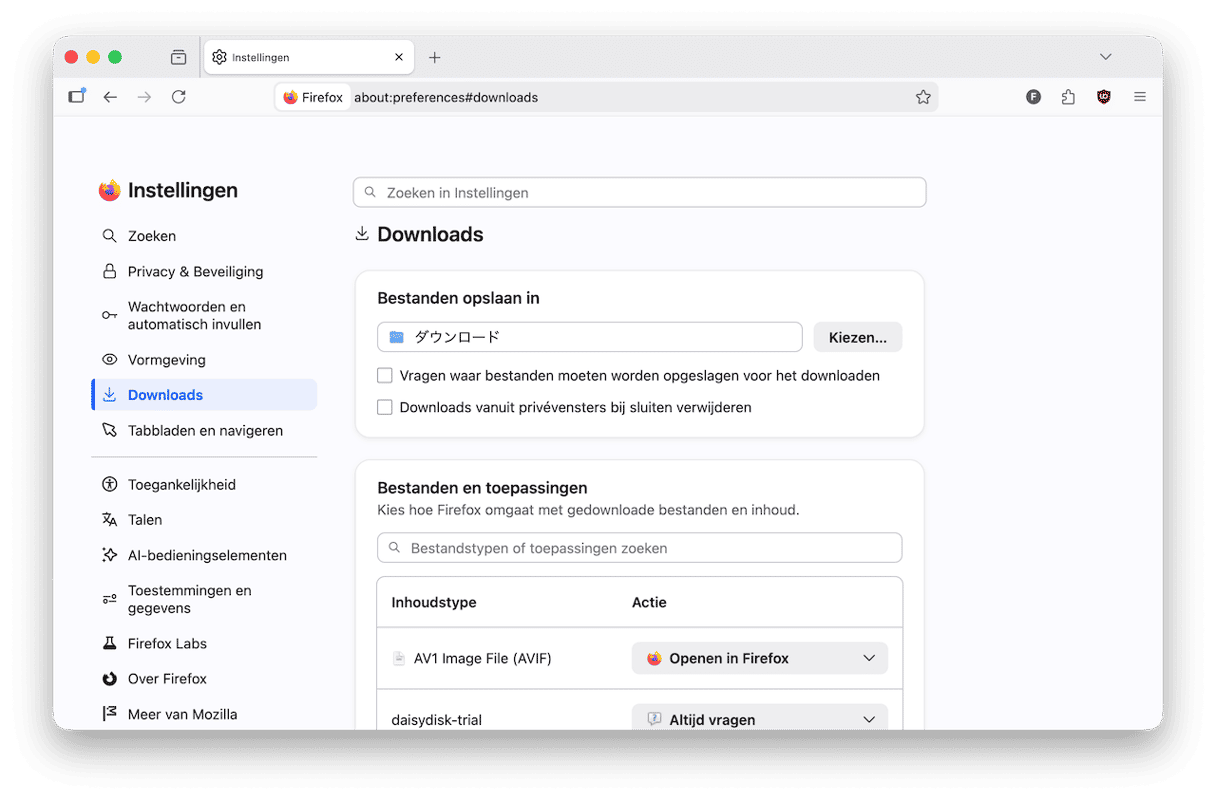Select the Downloads category
This screenshot has height=800, width=1216.
(204, 395)
